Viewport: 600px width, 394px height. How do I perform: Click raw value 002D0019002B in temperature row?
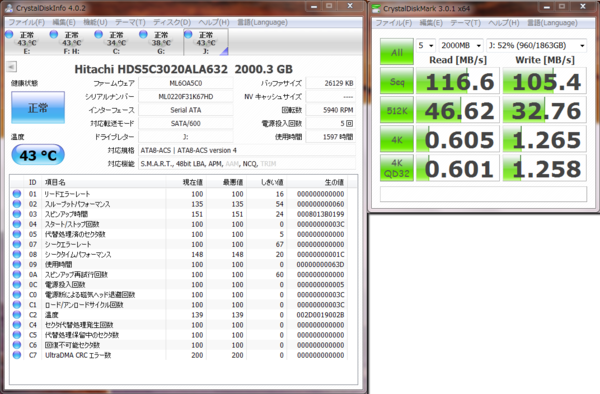click(x=321, y=315)
